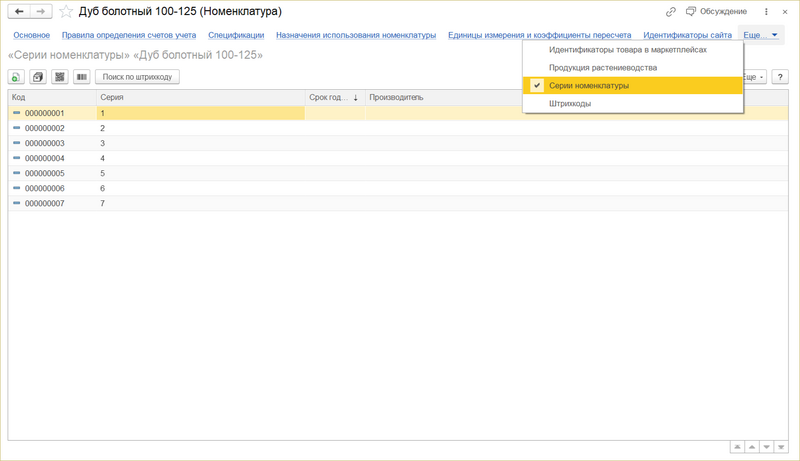
Task: Open Правила определения счетов учета link
Action: point(129,35)
